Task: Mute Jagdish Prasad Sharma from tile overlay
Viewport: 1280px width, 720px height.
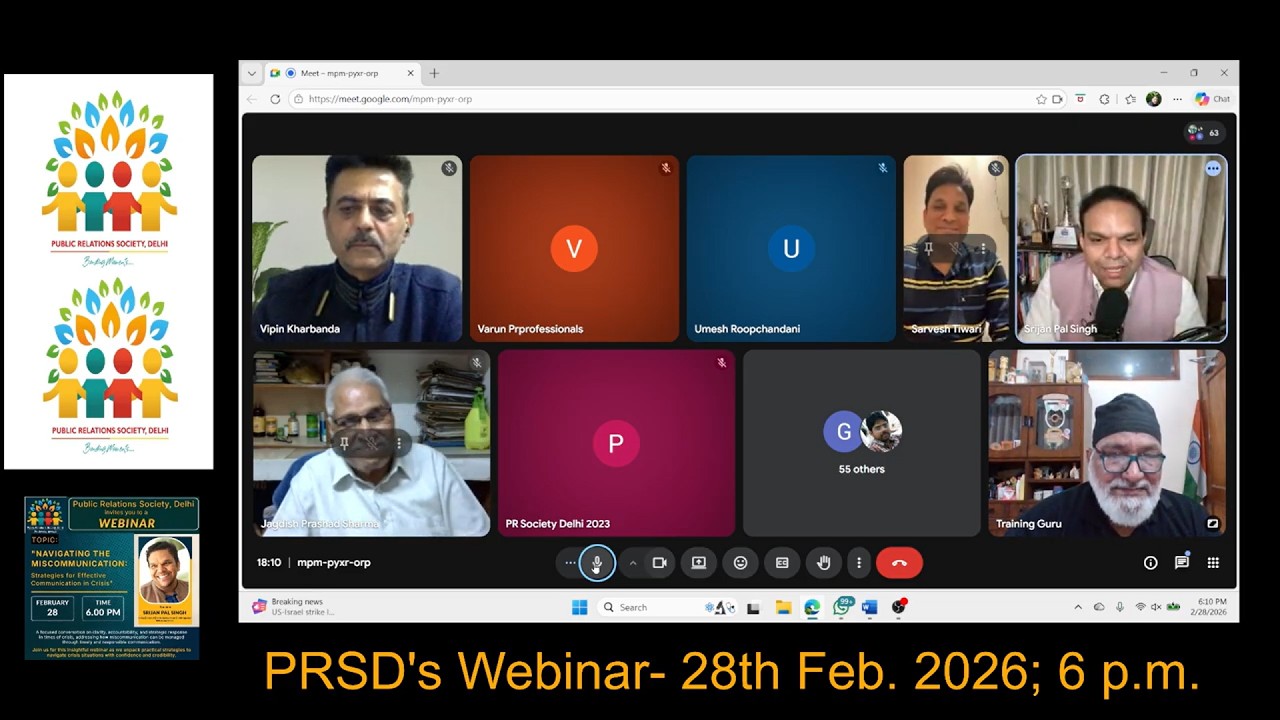Action: click(371, 443)
